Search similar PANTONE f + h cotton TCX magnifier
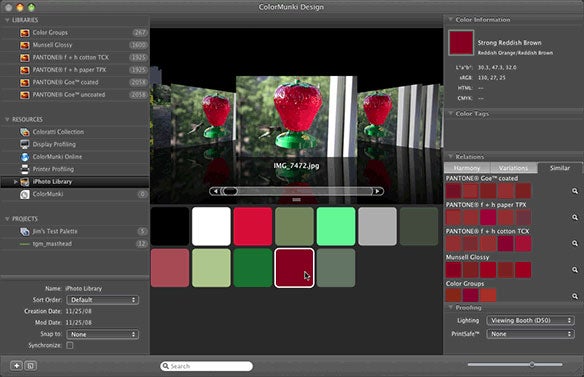The width and height of the screenshot is (584, 377). pos(575,243)
